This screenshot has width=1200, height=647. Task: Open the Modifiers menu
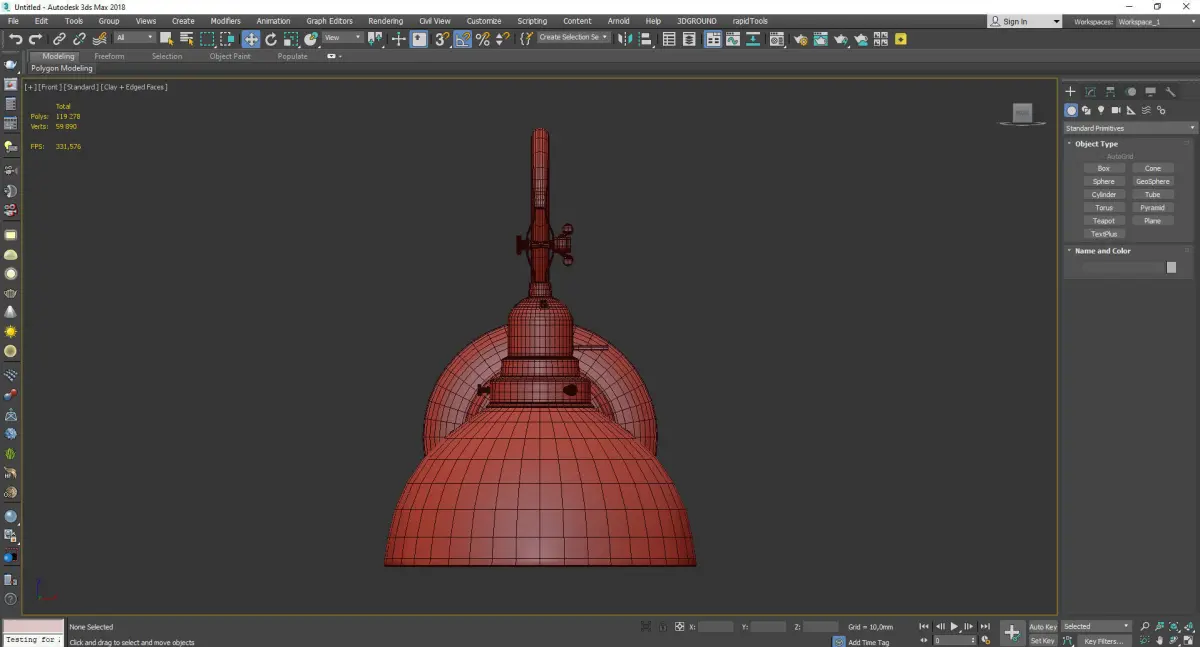point(225,21)
